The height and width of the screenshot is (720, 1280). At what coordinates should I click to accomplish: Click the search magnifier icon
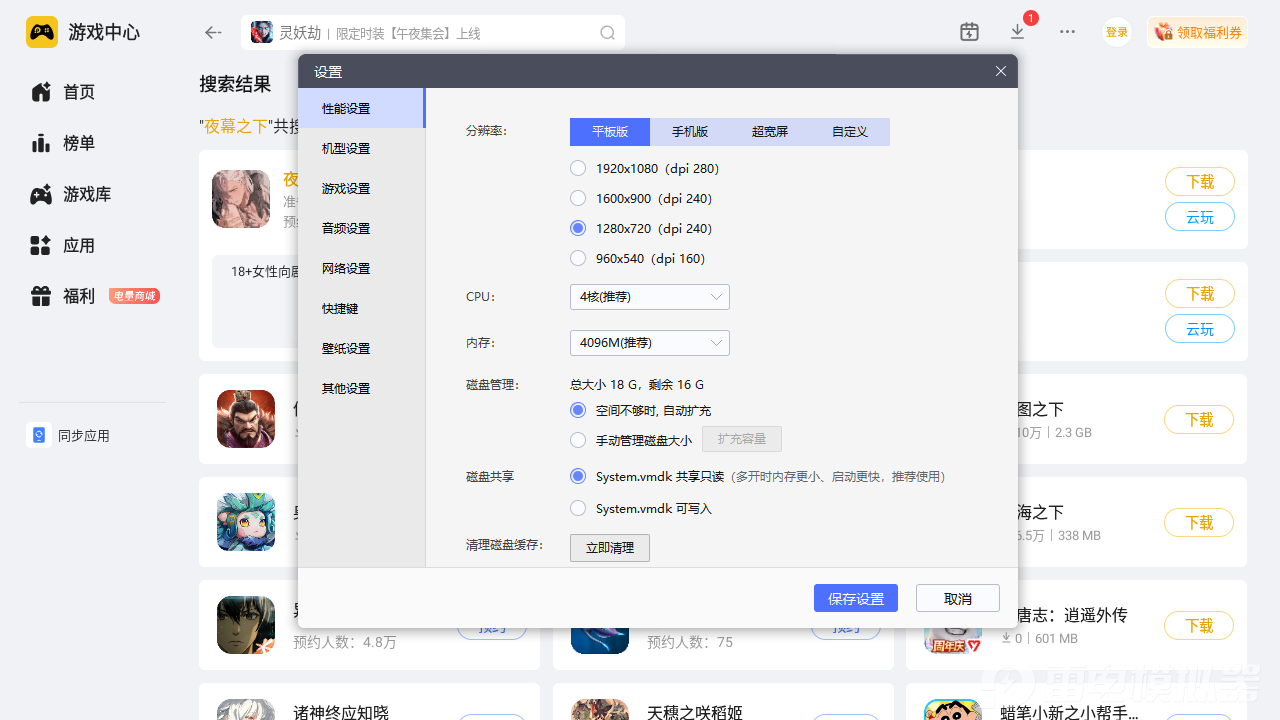click(x=607, y=33)
